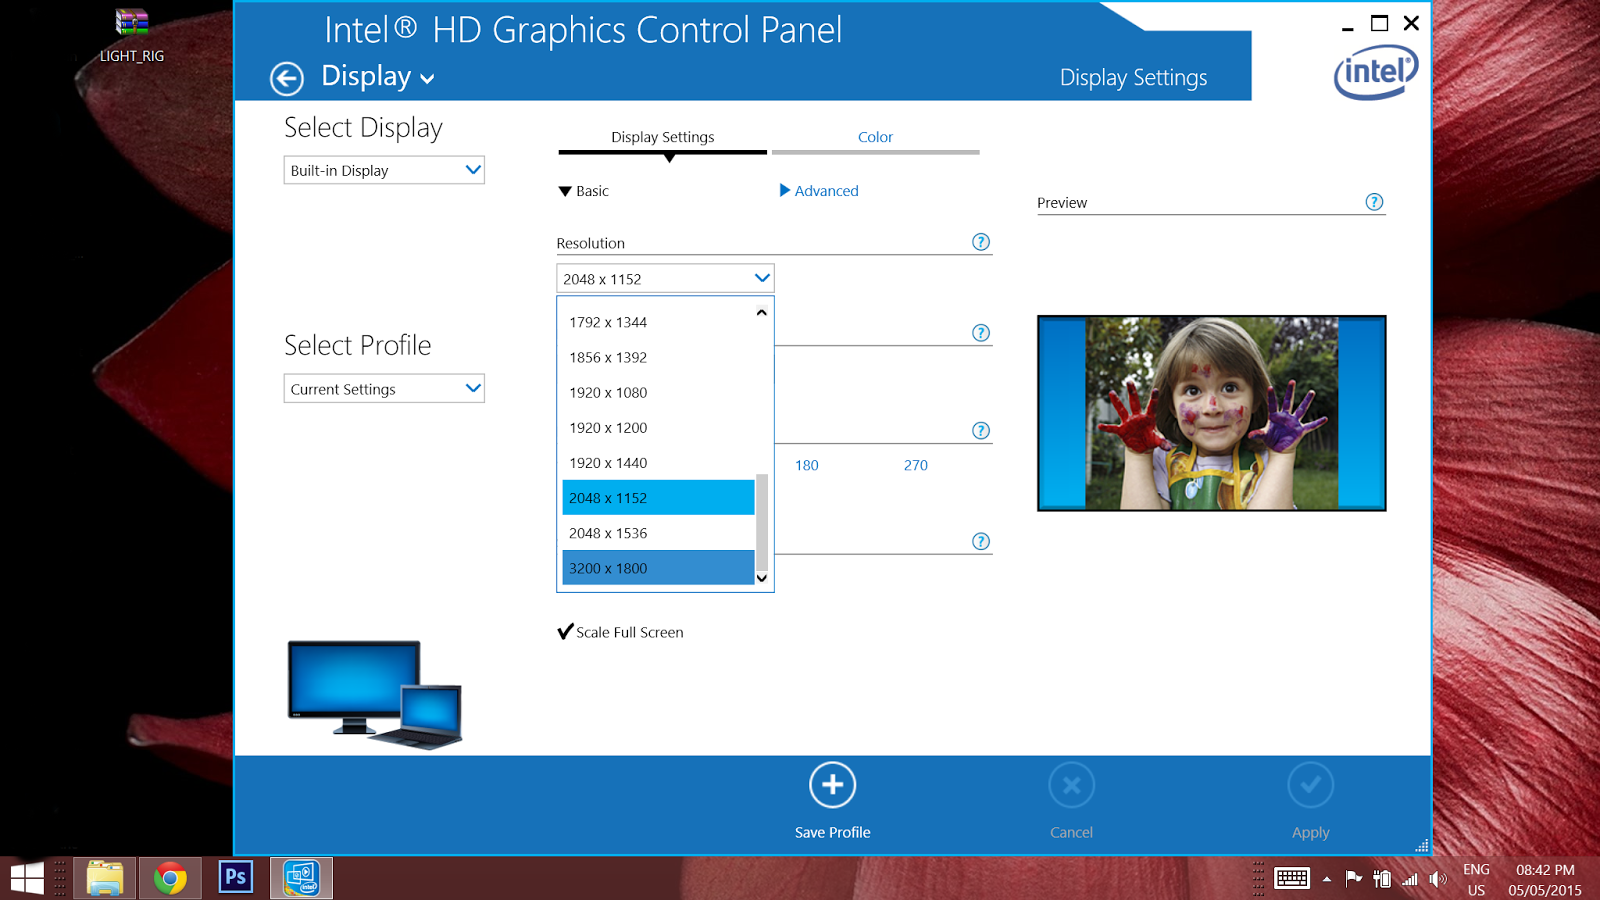
Task: Click the Save Profile label
Action: (x=832, y=832)
